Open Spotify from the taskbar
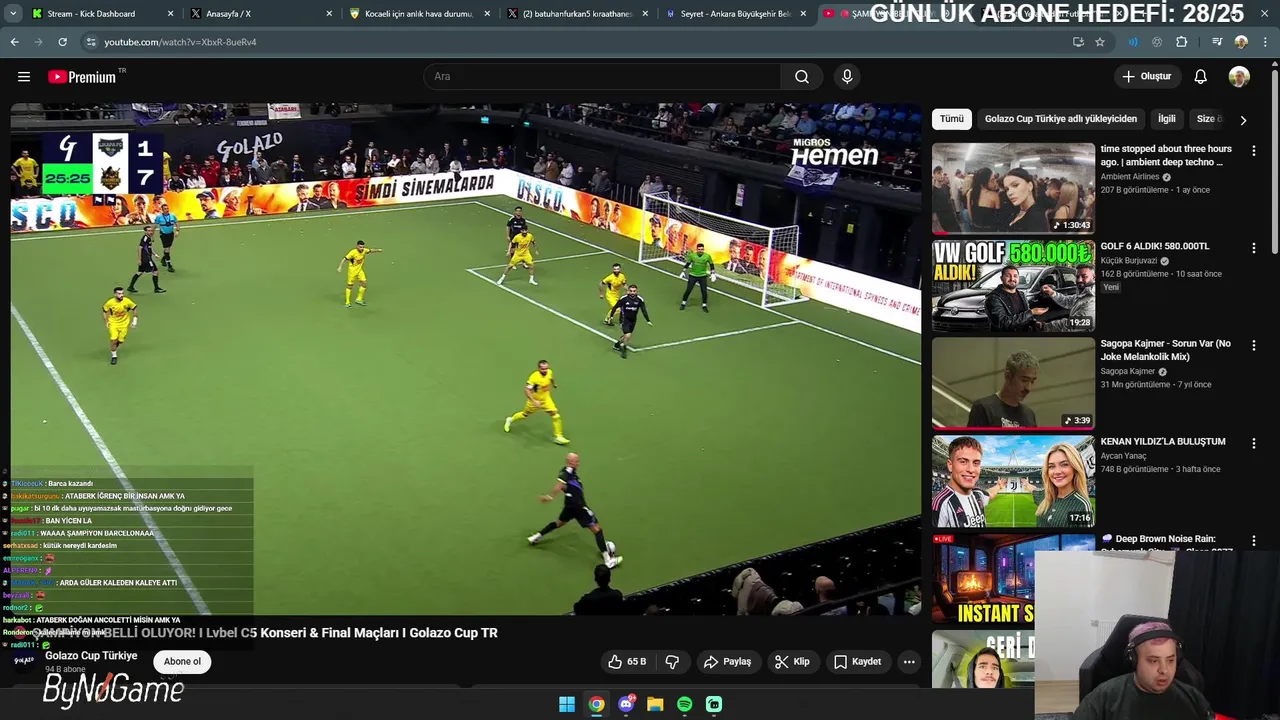Image resolution: width=1280 pixels, height=720 pixels. 684,704
